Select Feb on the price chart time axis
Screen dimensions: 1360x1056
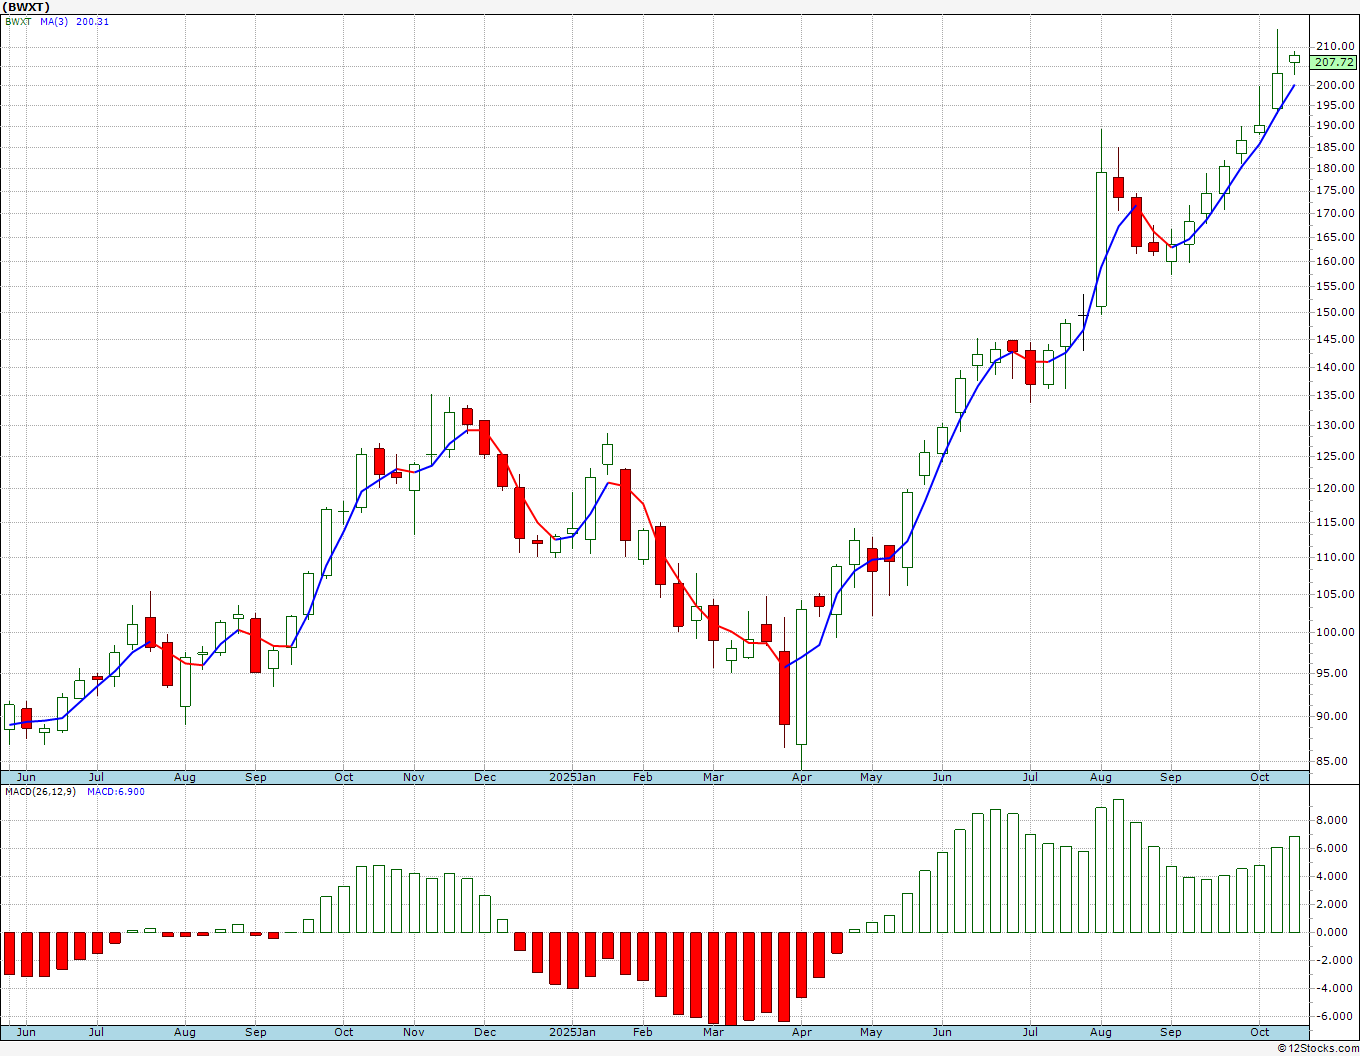(x=642, y=777)
